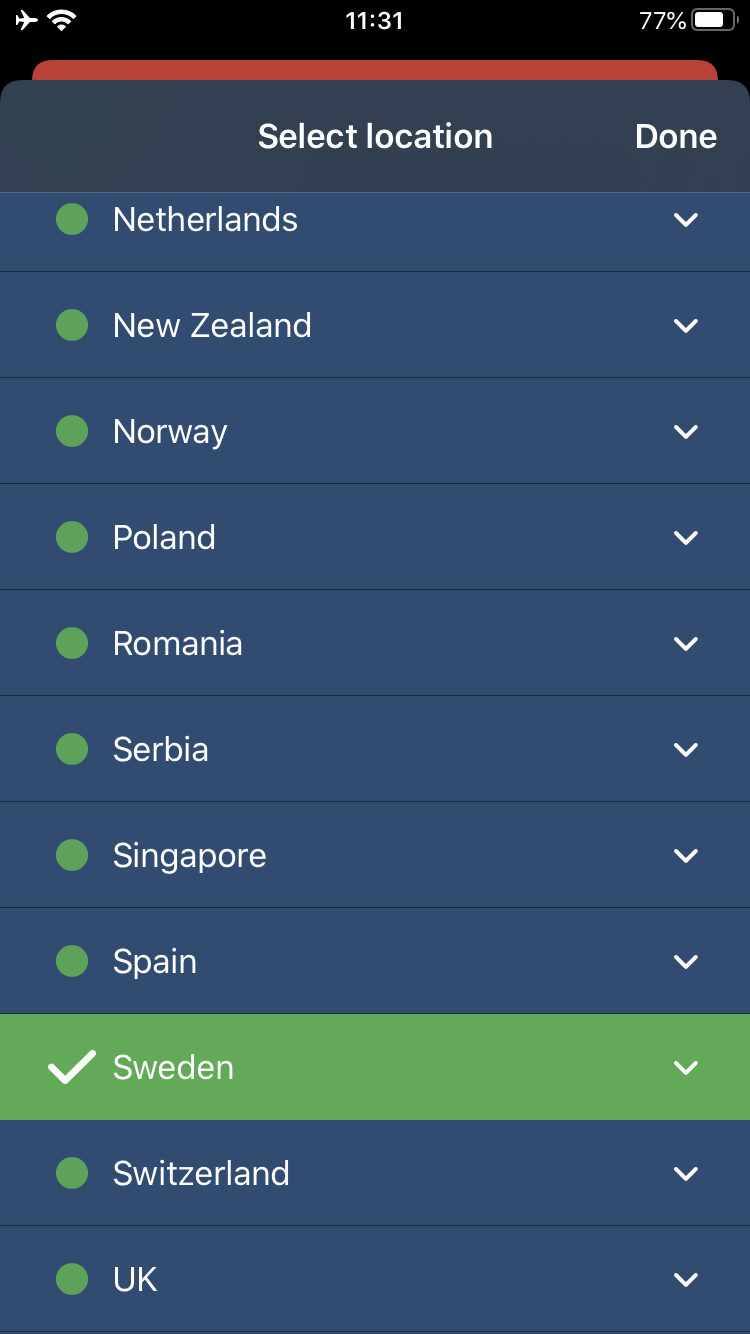Click the green status dot beside UK
750x1334 pixels.
(72, 1279)
